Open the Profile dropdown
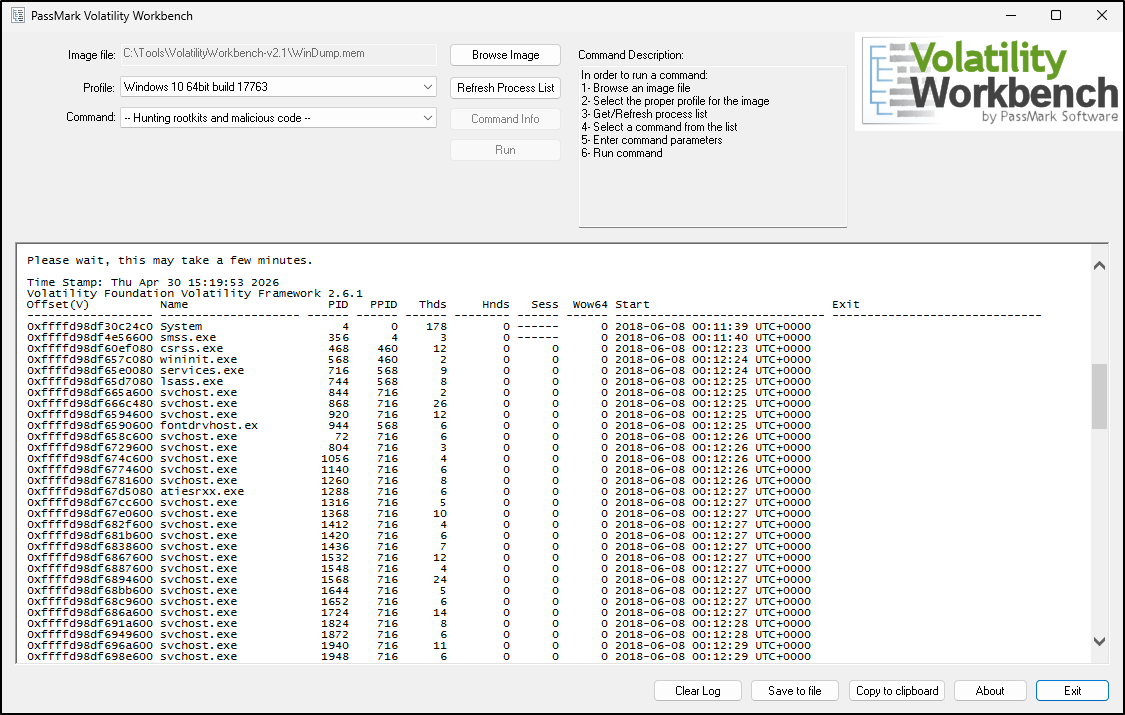 tap(278, 87)
